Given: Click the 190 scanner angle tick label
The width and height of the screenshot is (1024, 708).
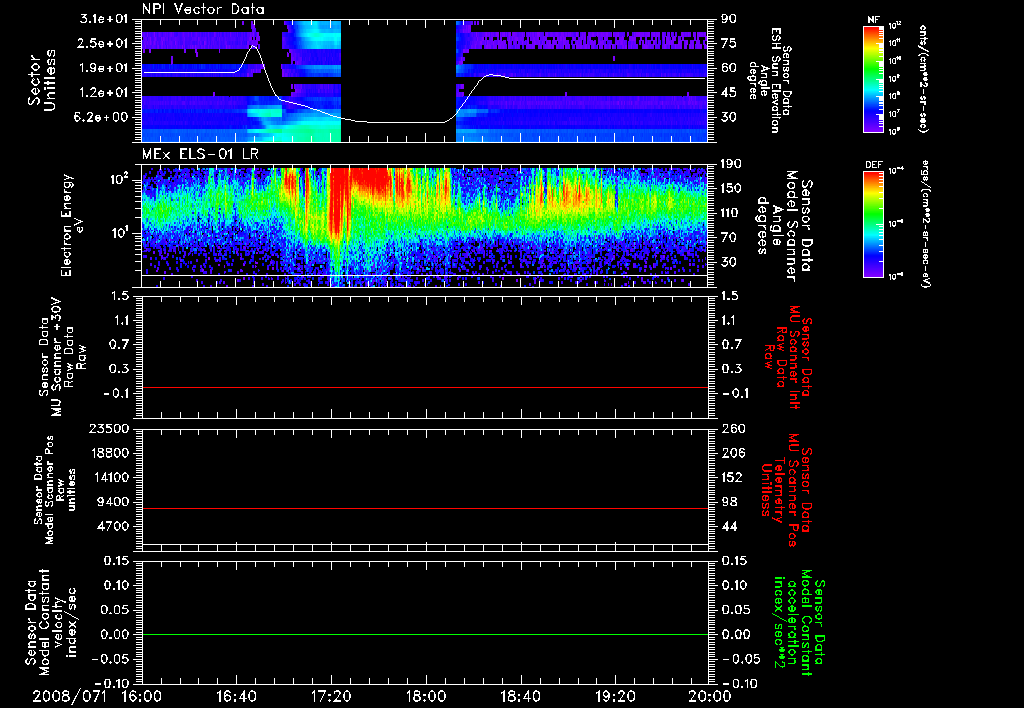Looking at the screenshot, I should [x=731, y=164].
